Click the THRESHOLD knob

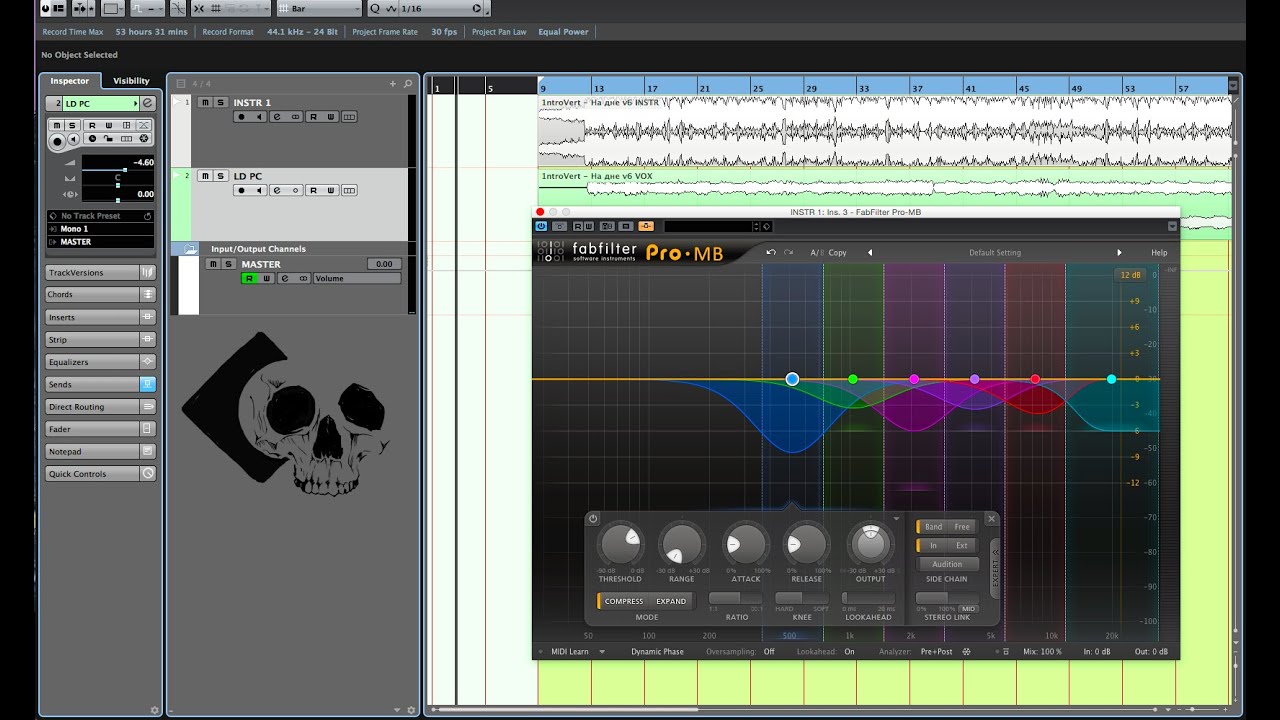pos(620,545)
